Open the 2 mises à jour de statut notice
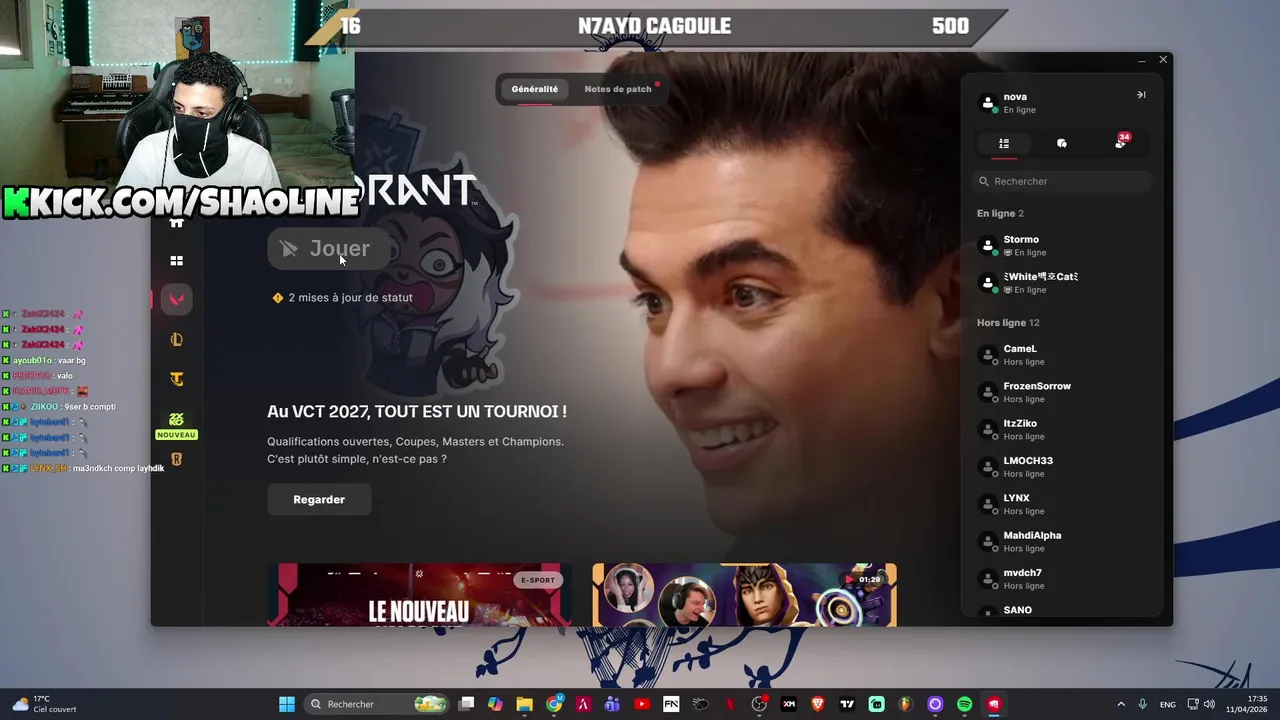 point(342,298)
